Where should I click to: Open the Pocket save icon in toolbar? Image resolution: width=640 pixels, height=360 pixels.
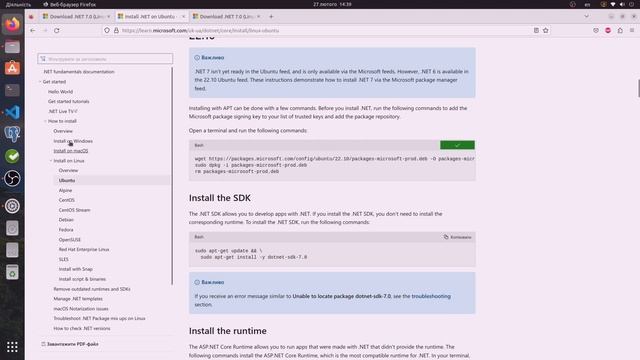(x=596, y=30)
